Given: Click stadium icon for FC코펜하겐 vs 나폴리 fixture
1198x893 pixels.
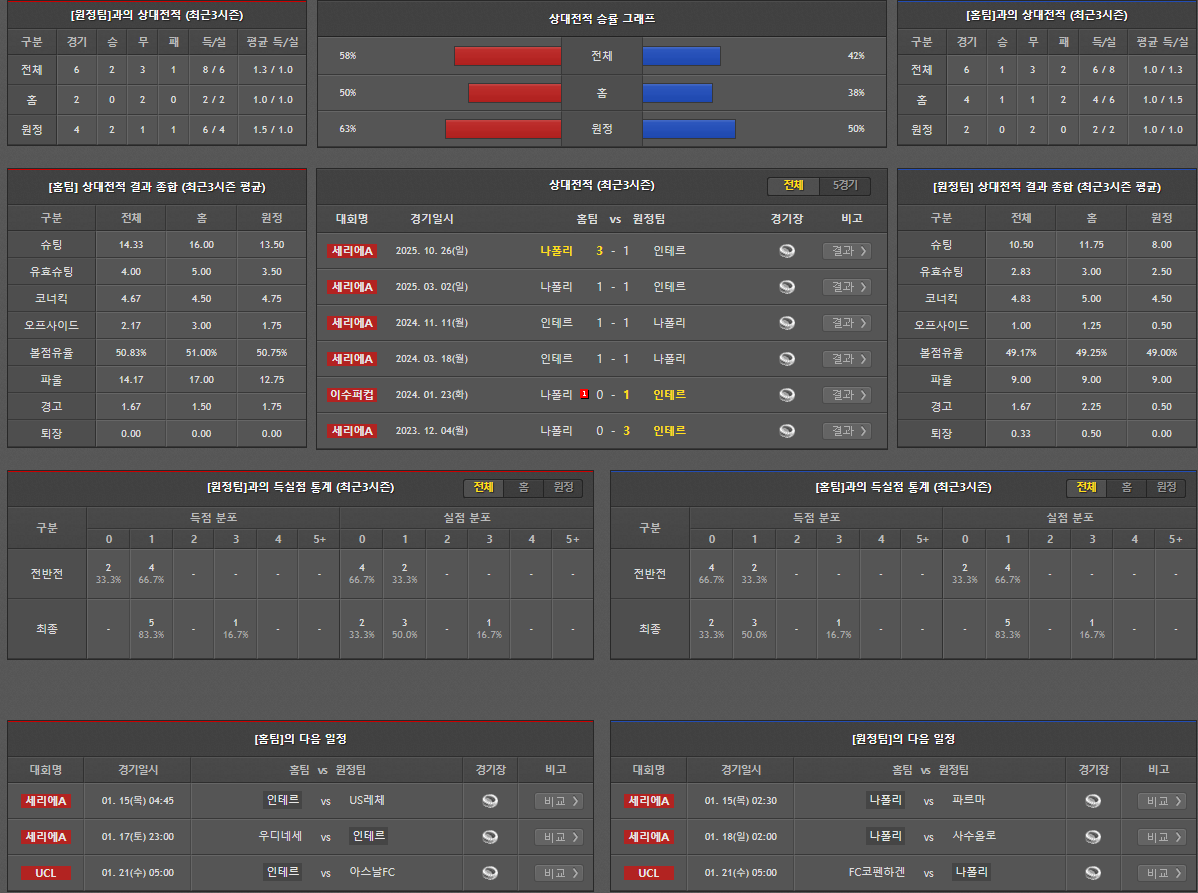Looking at the screenshot, I should click(1093, 873).
